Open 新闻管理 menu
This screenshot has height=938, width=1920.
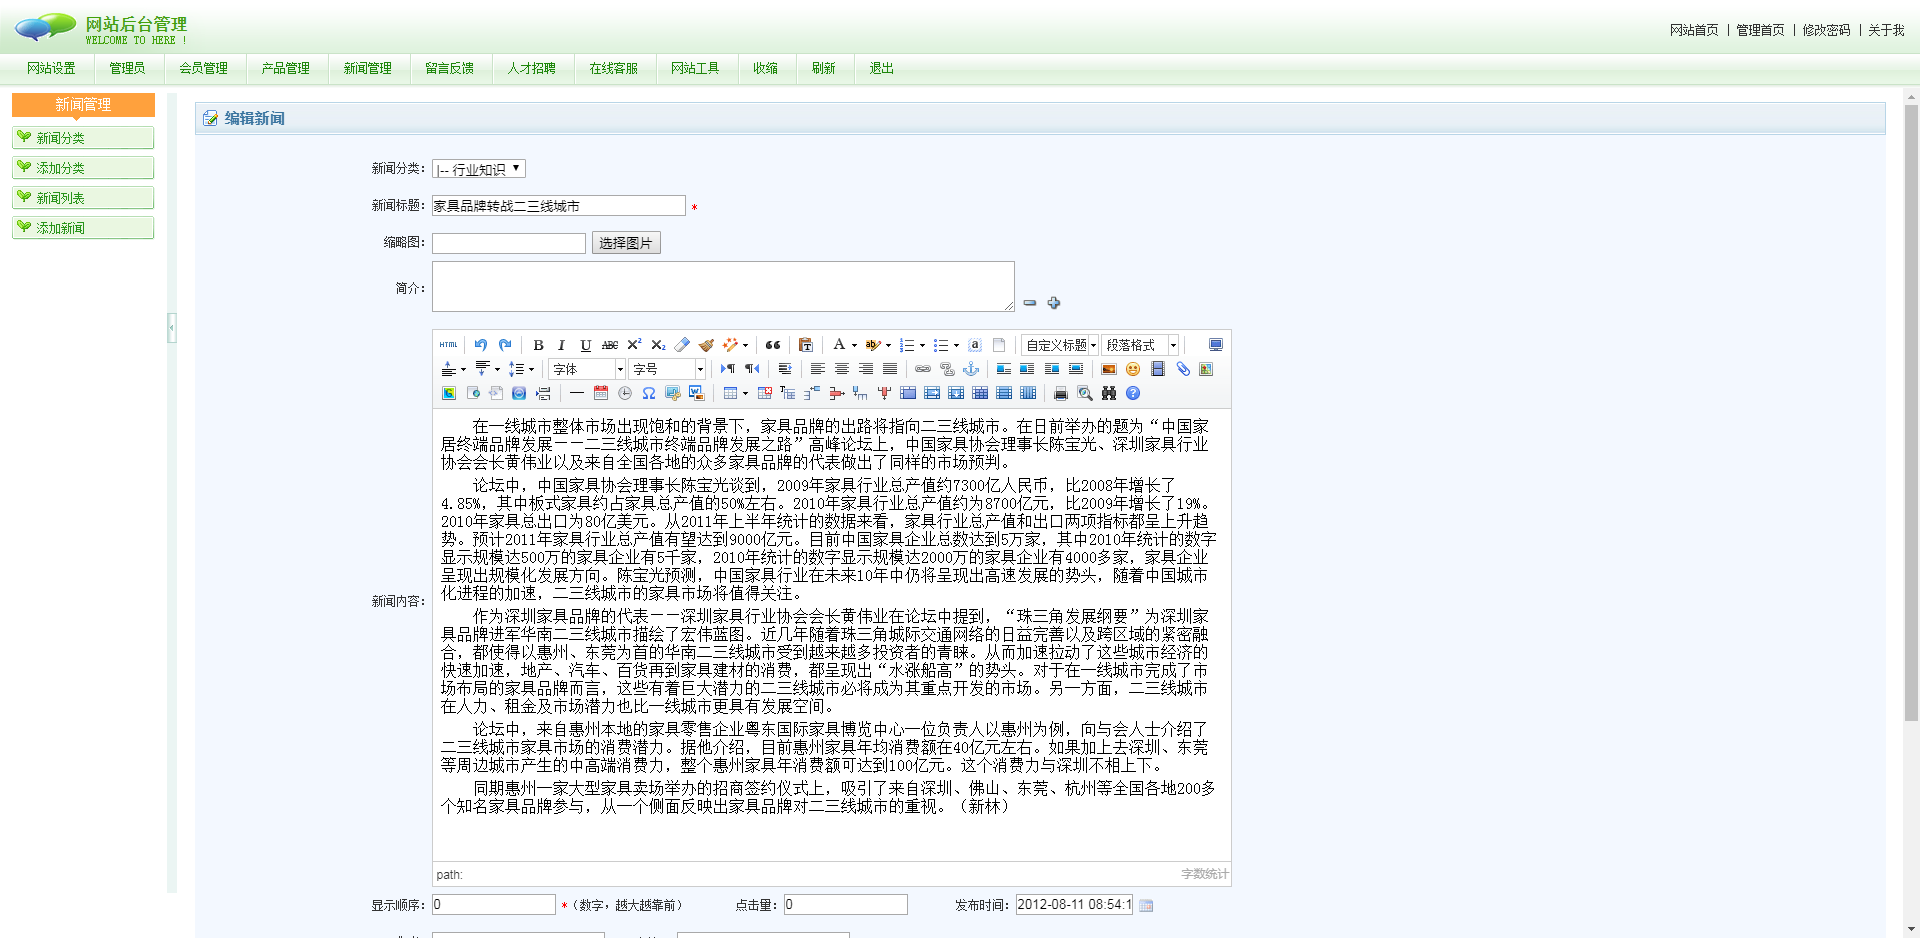pos(367,68)
